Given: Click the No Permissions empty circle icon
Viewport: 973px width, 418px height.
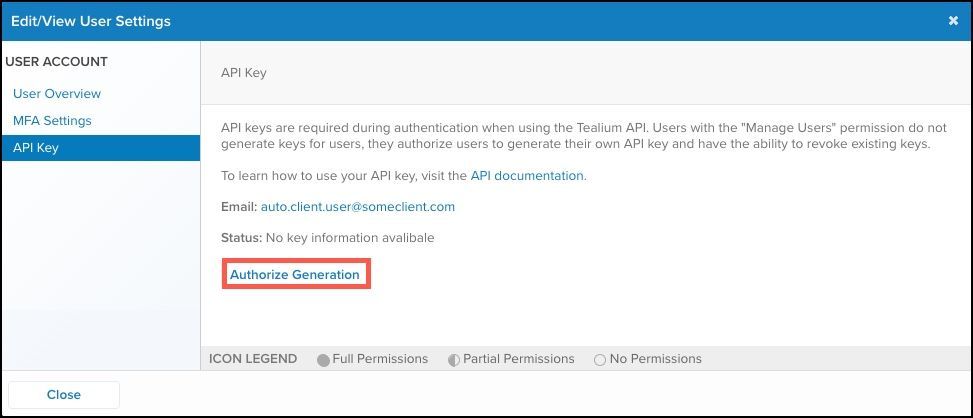Looking at the screenshot, I should click(600, 360).
